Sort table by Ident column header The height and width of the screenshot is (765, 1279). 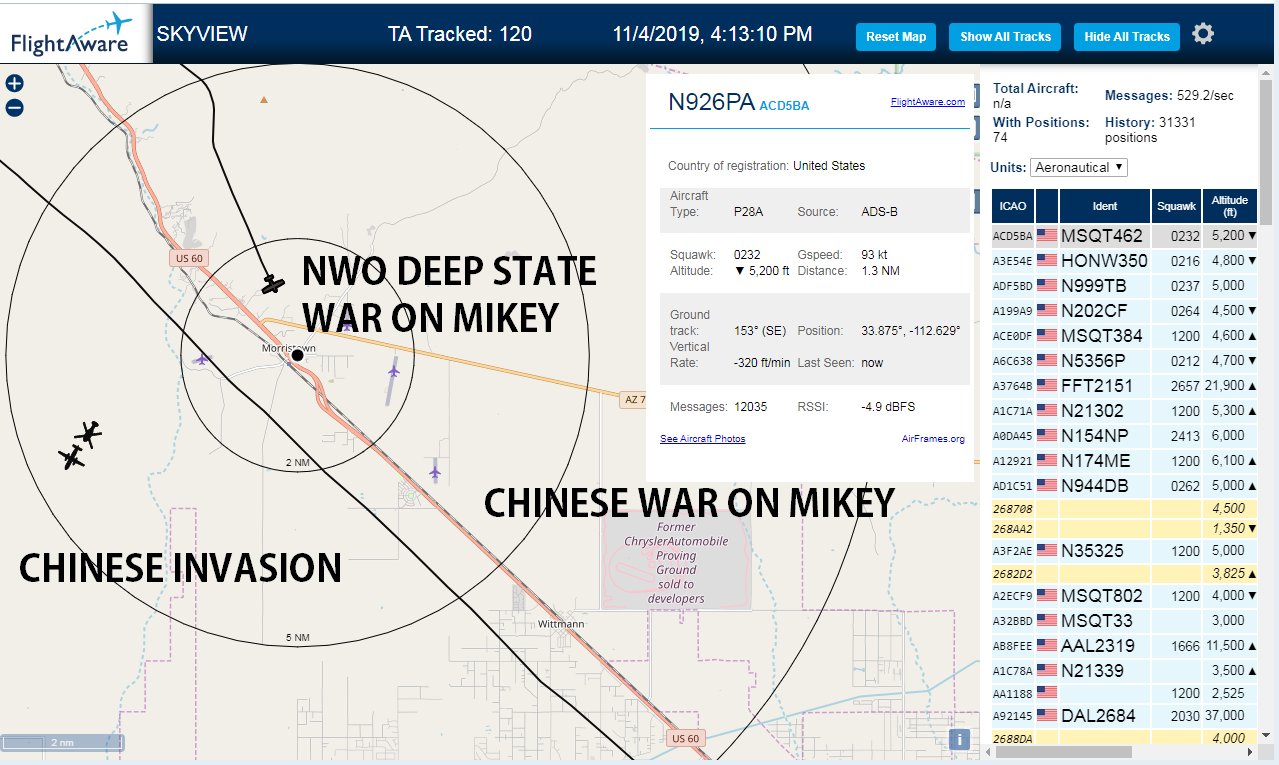[1105, 206]
